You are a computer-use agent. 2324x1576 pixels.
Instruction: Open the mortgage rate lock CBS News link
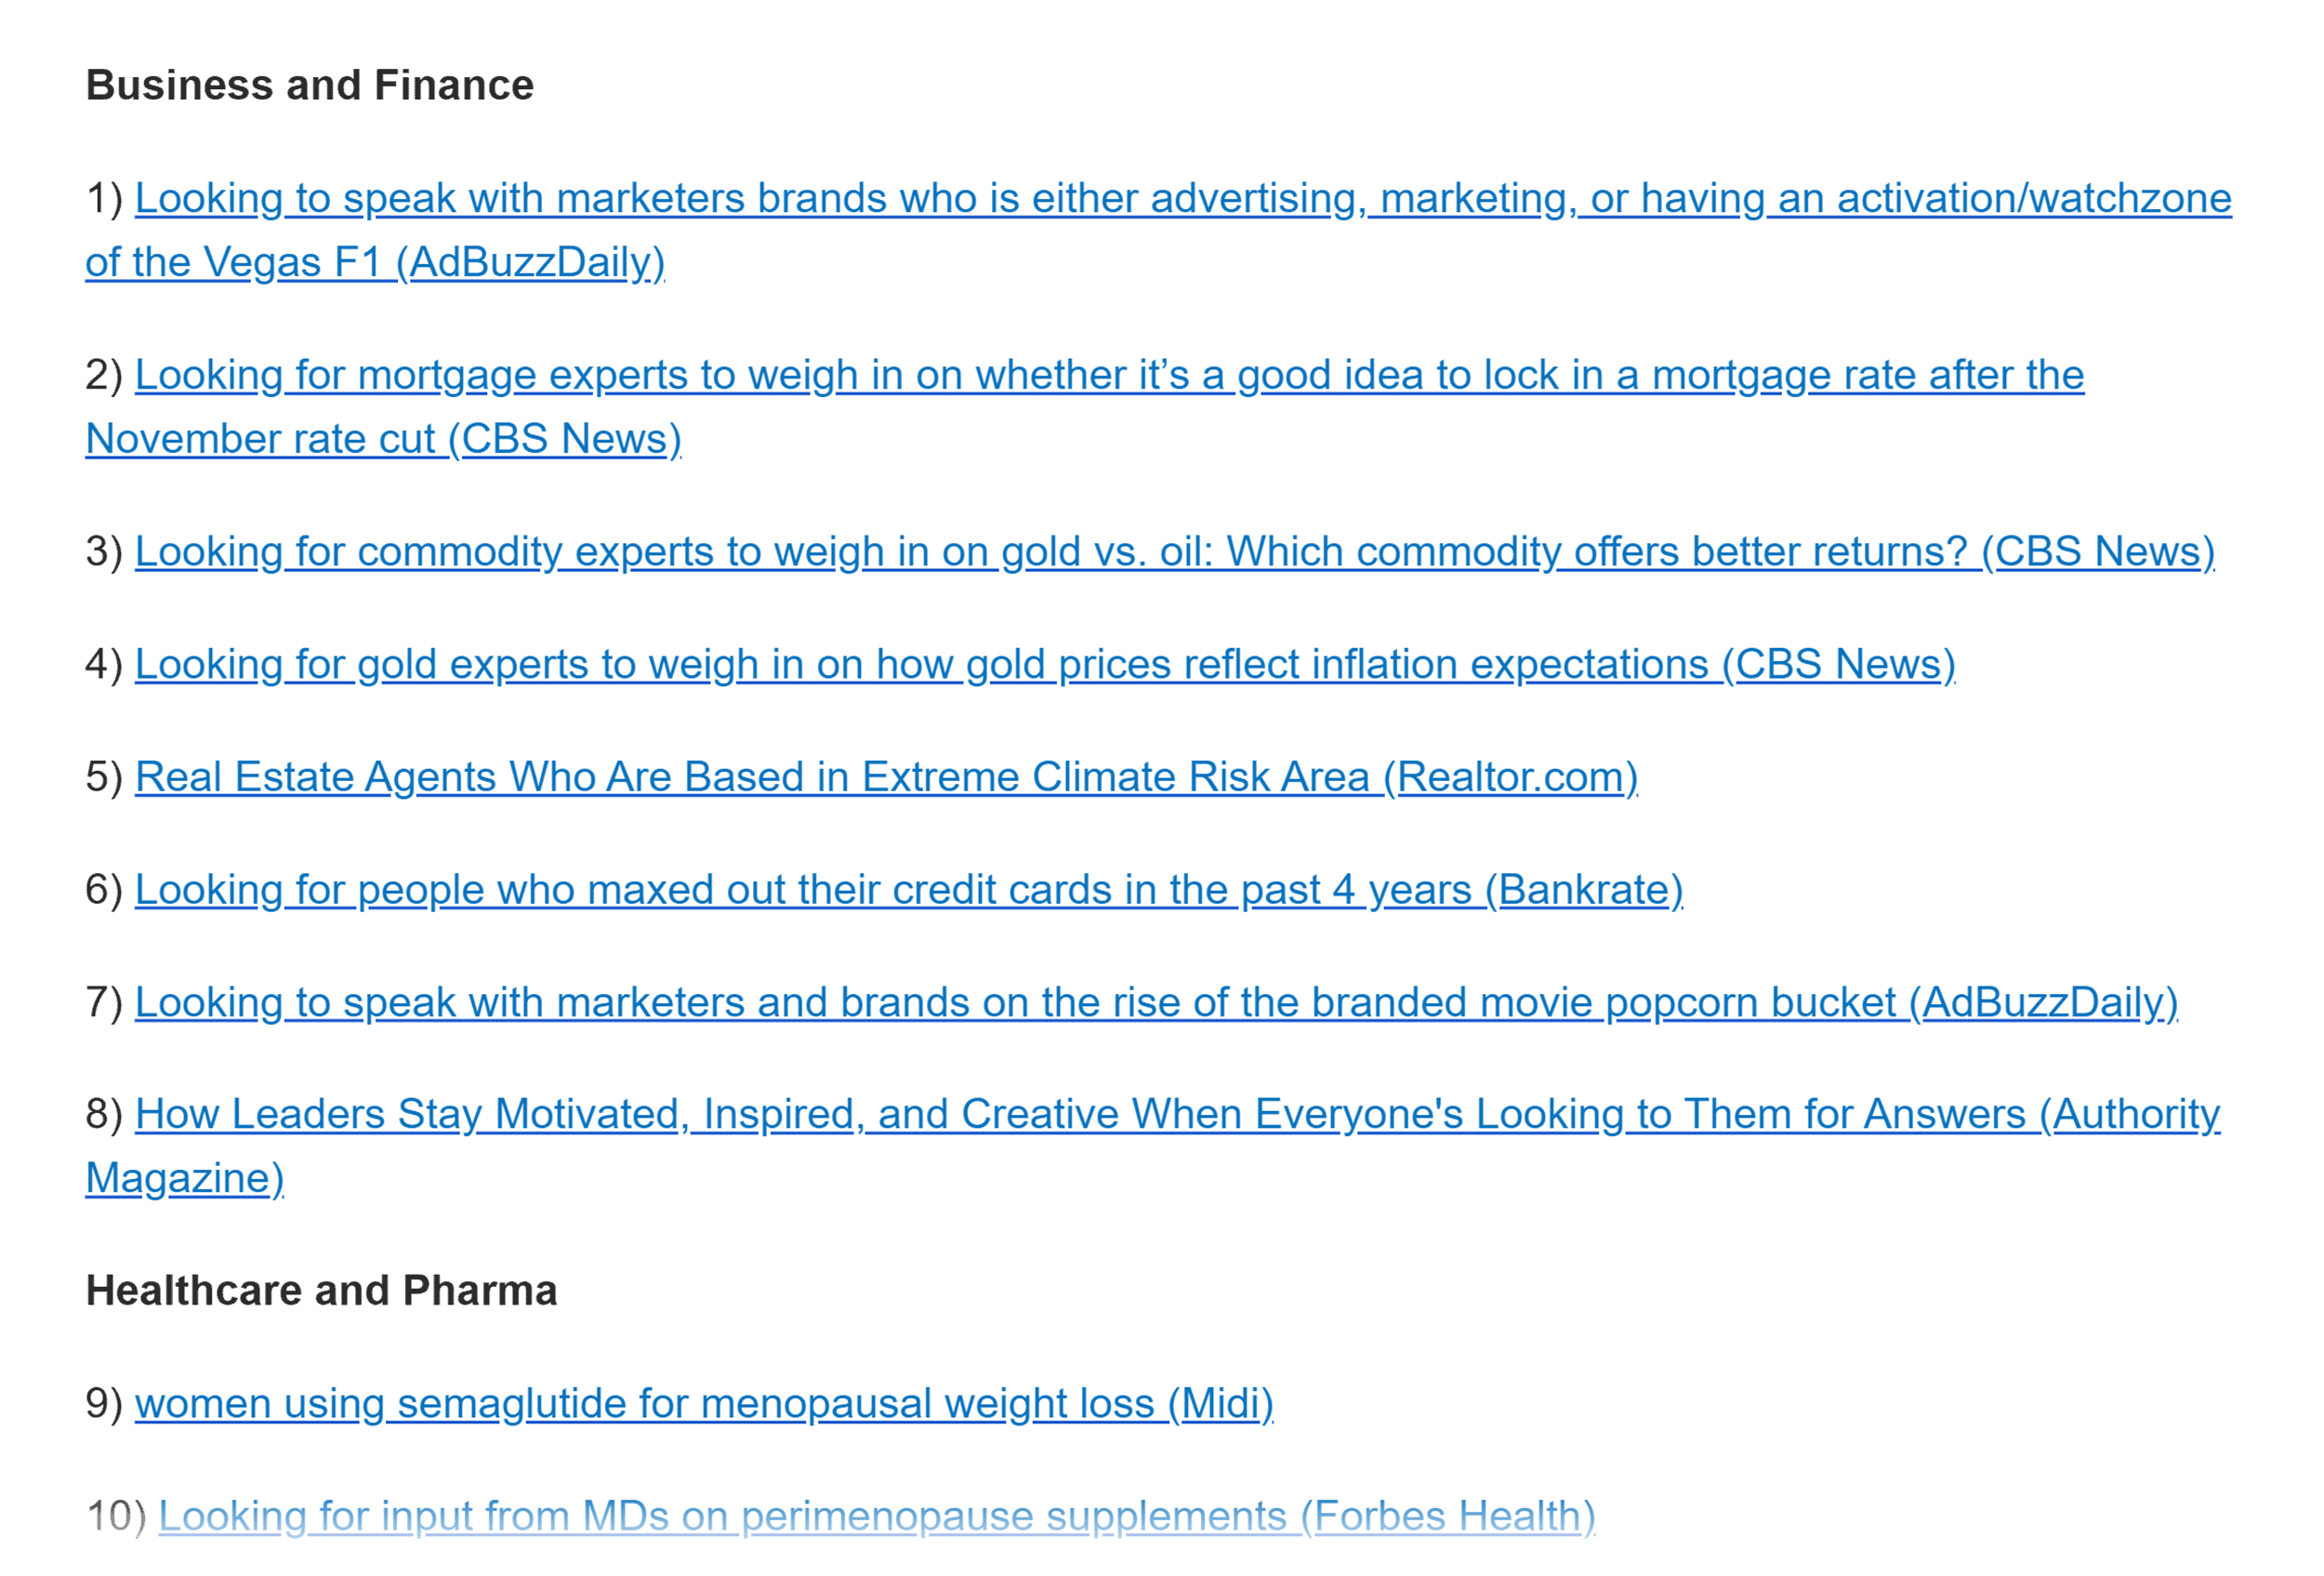(1108, 376)
